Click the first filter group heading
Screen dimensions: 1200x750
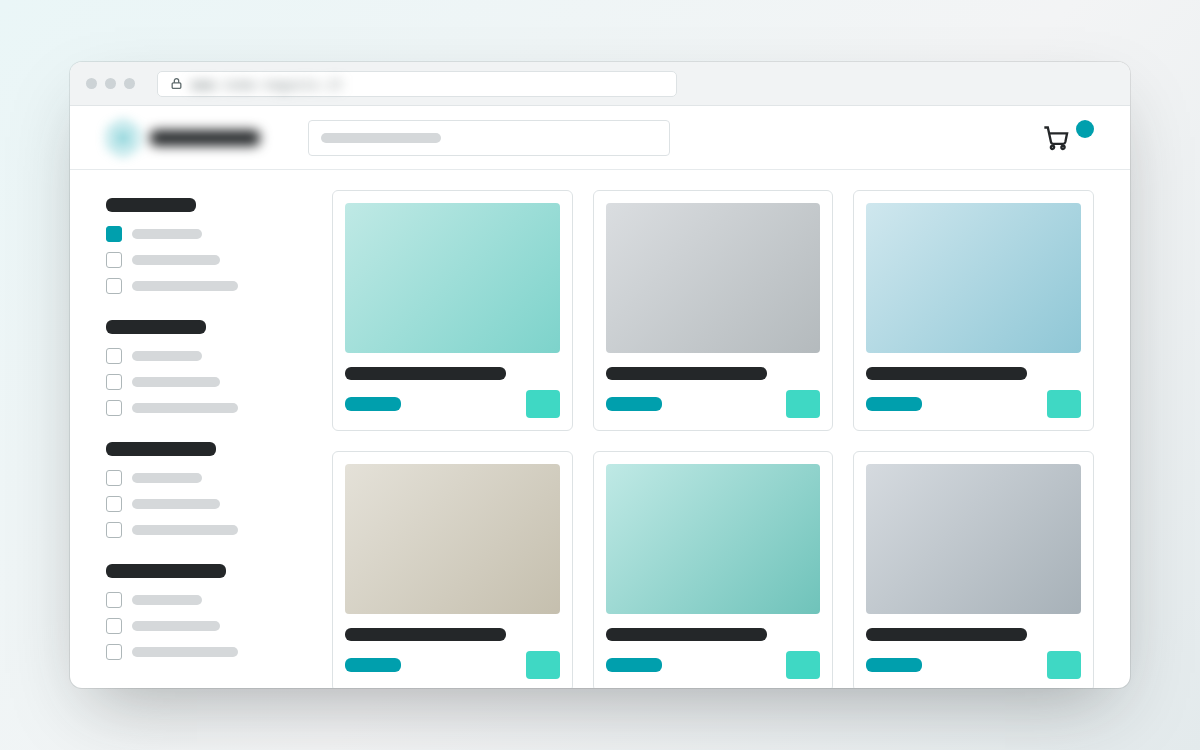click(151, 205)
